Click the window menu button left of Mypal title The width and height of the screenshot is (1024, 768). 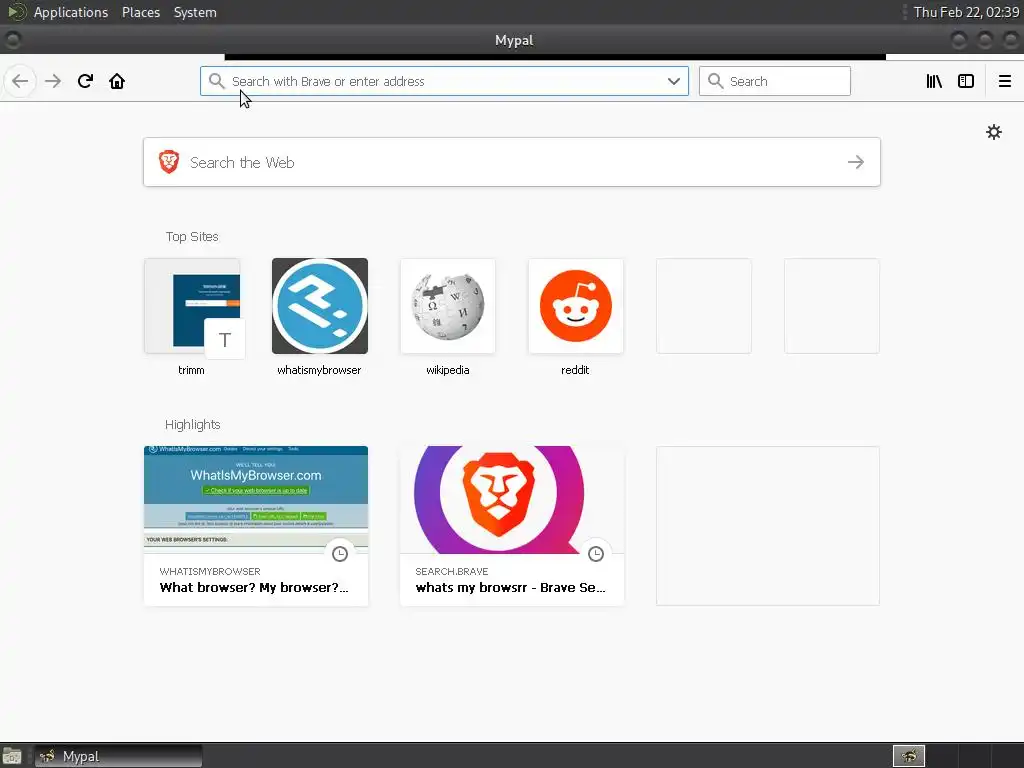coord(13,40)
